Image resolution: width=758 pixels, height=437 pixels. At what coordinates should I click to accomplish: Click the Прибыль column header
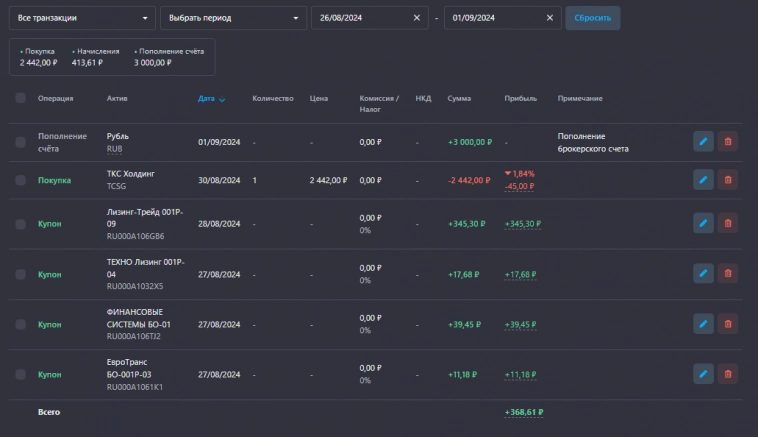click(521, 98)
